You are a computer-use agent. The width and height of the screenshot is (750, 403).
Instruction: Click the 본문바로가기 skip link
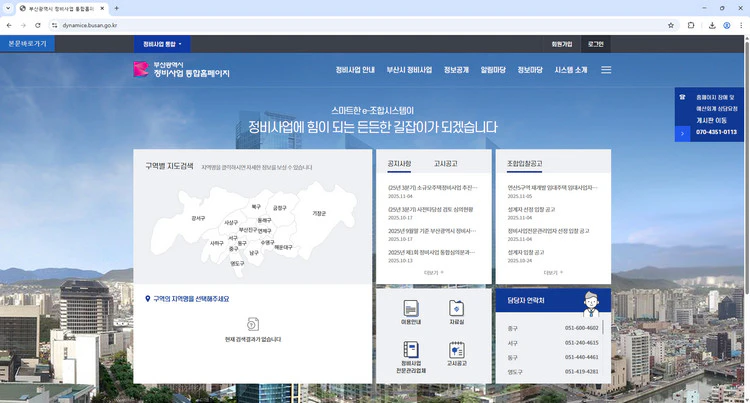[x=27, y=44]
